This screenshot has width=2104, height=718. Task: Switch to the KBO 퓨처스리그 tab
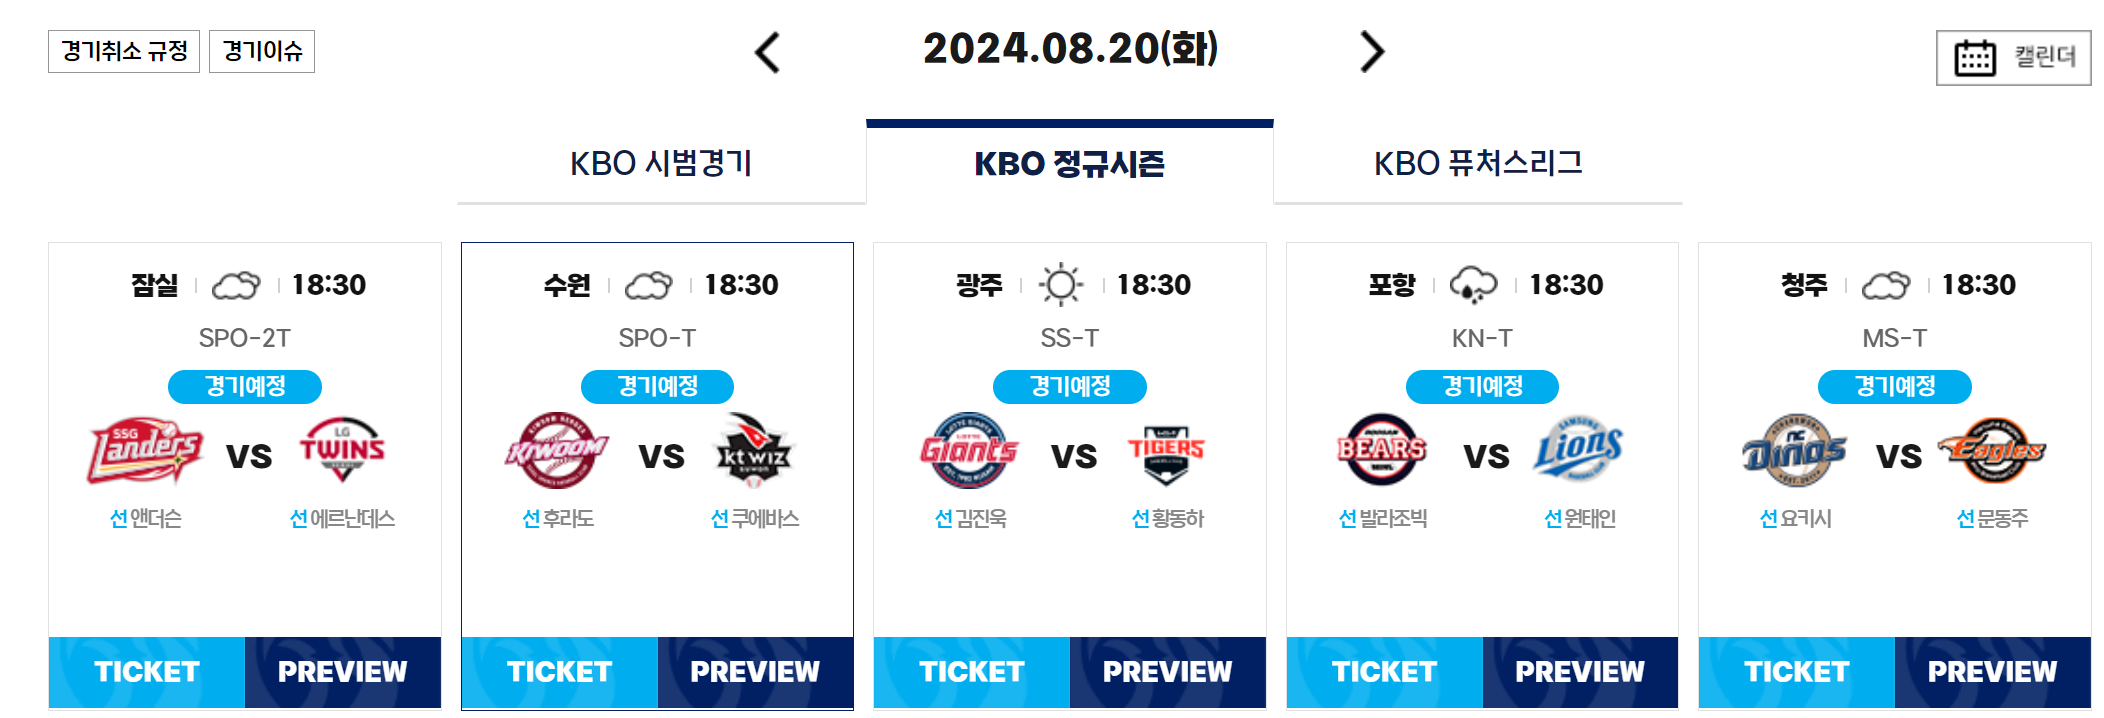click(x=1478, y=163)
